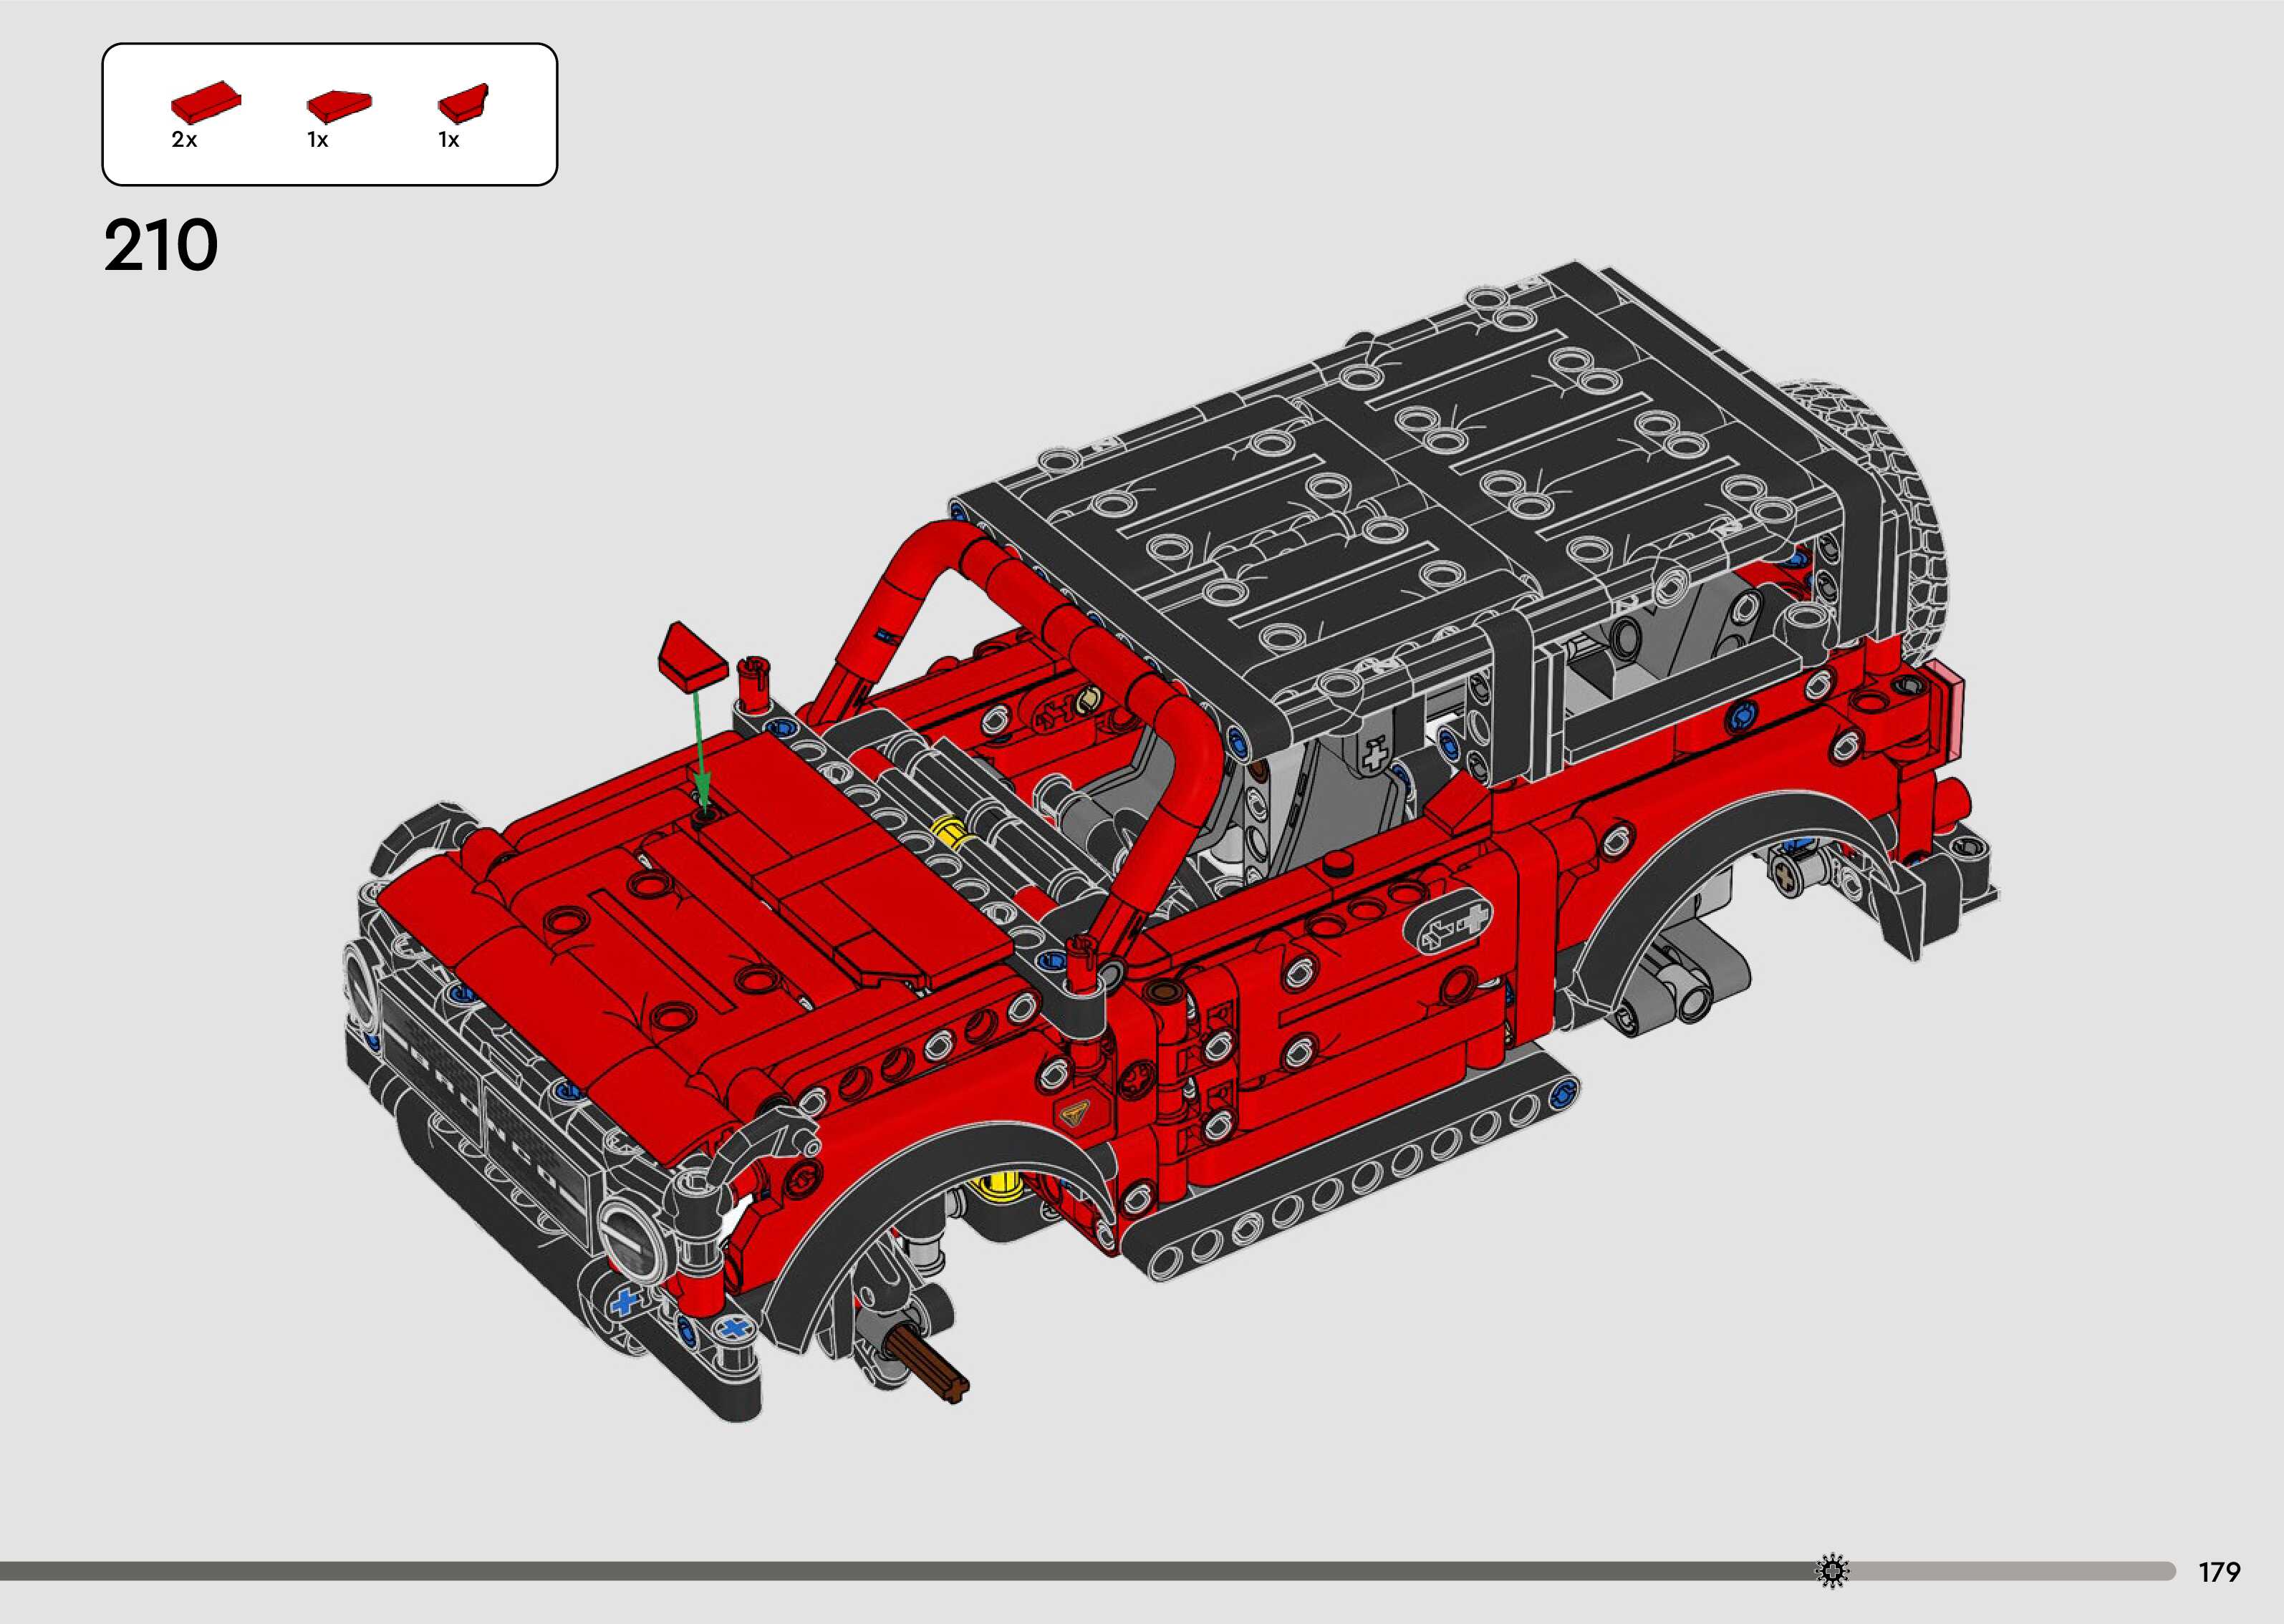2284x1624 pixels.
Task: Click the gear icon on progress bar
Action: pyautogui.click(x=1832, y=1571)
